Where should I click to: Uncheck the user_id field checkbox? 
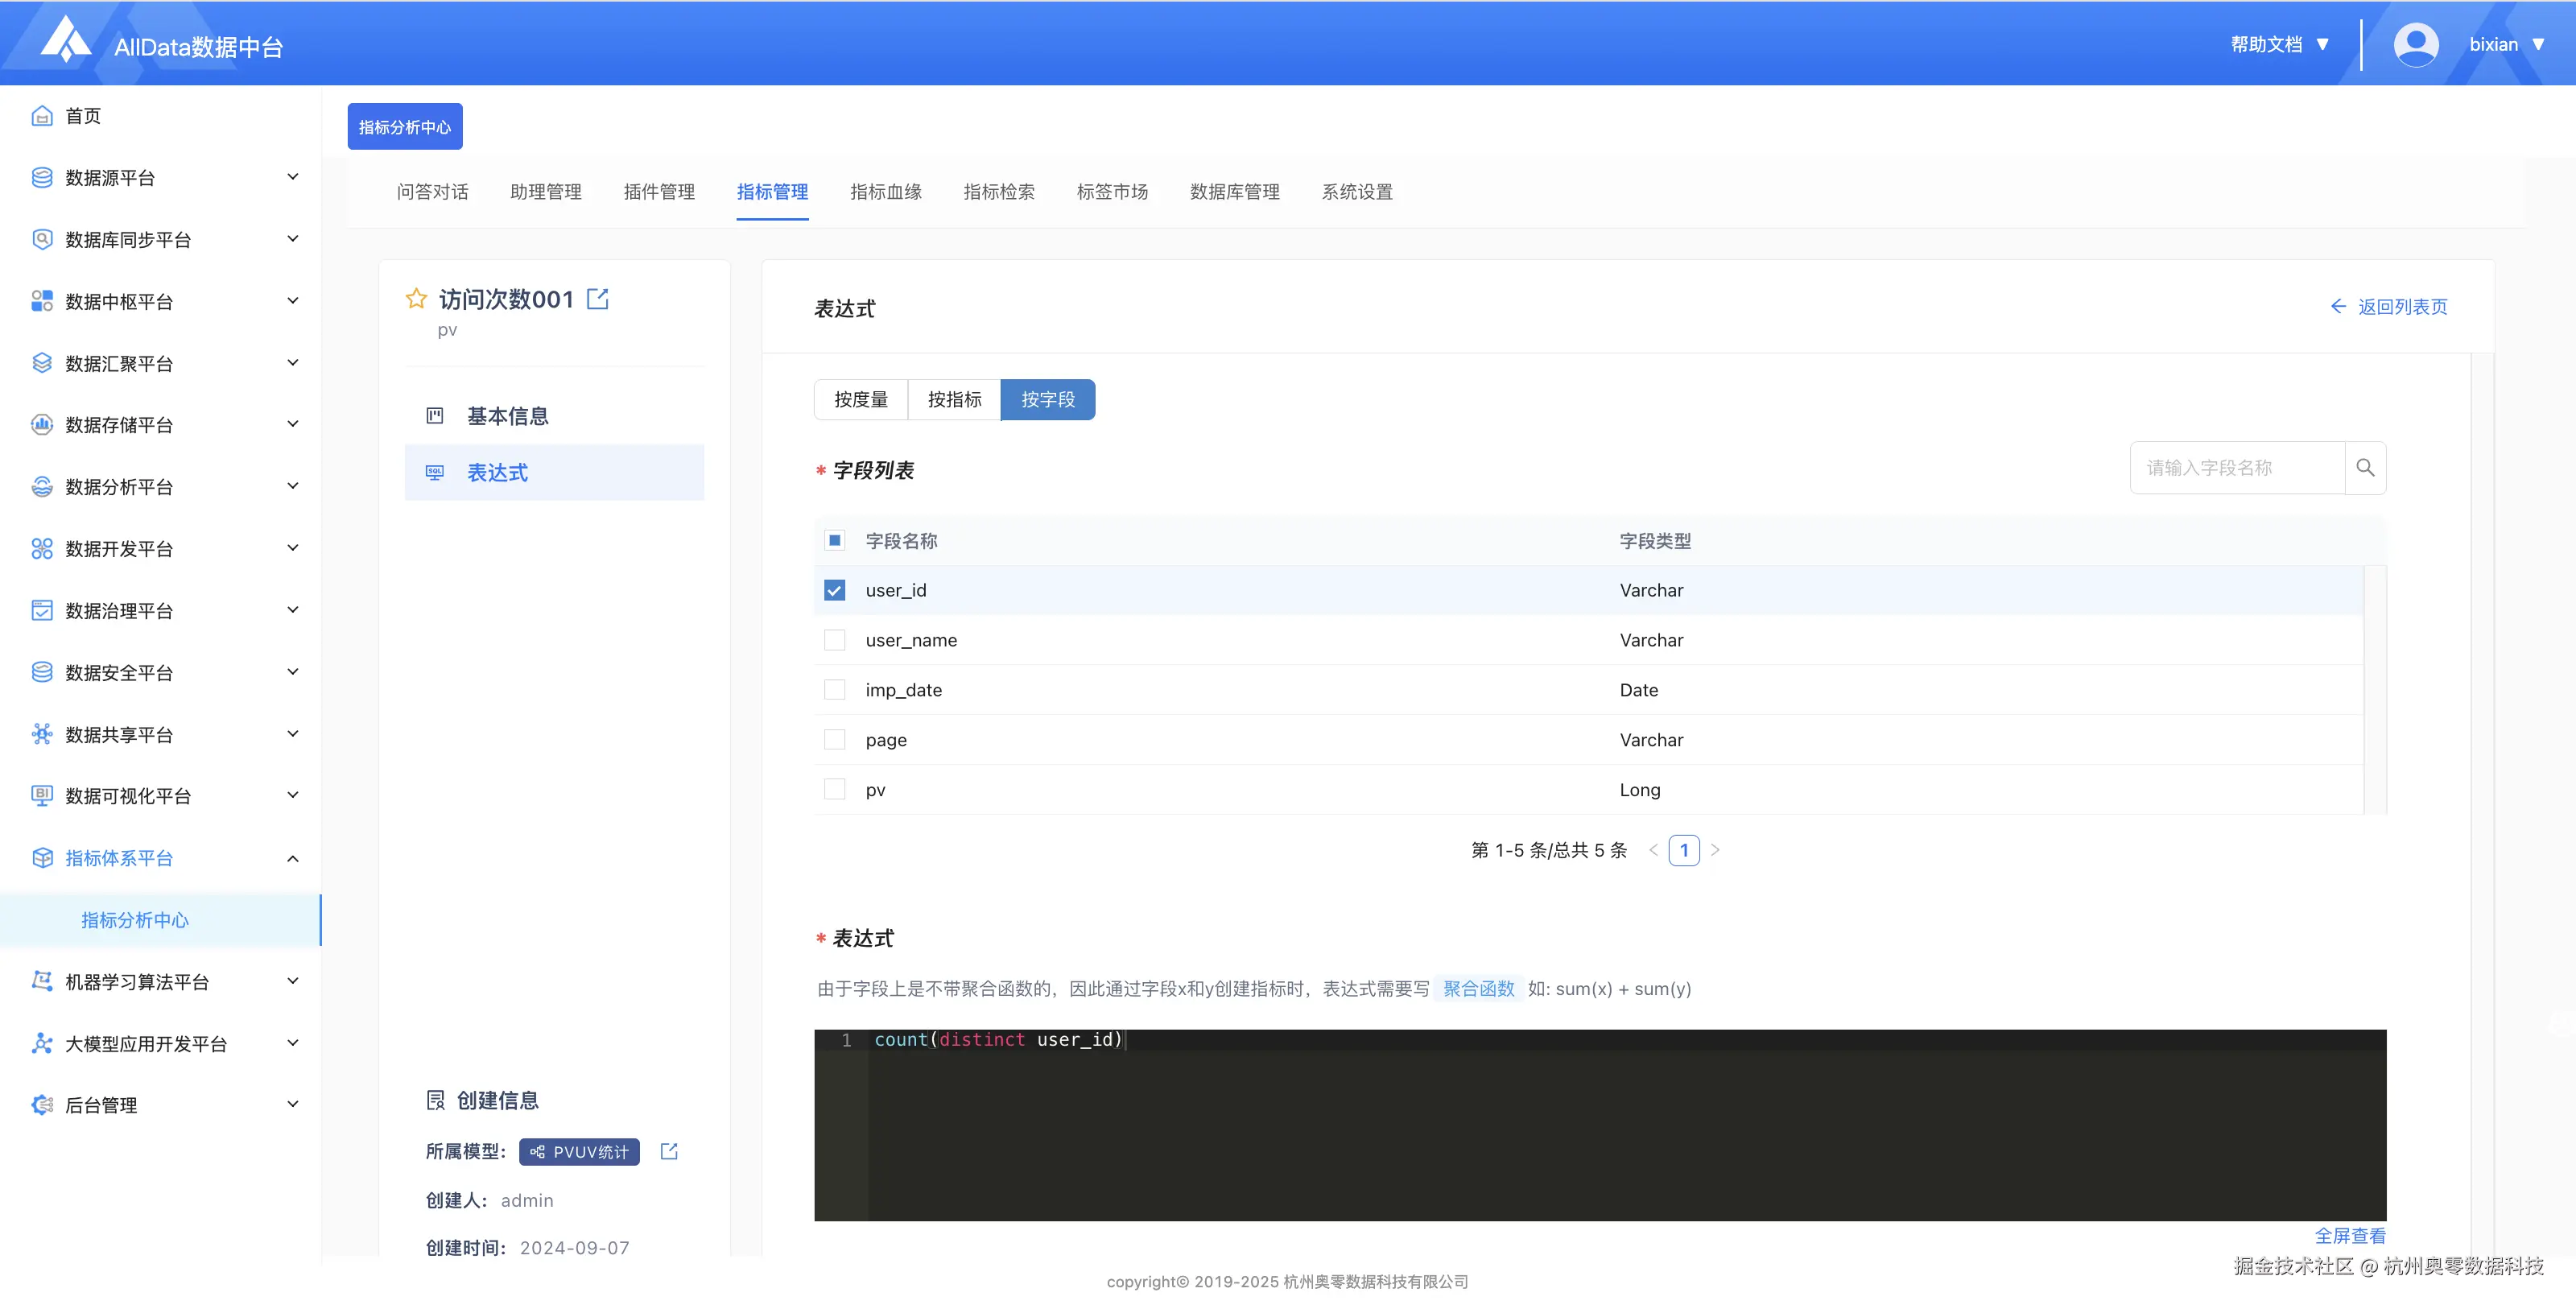tap(834, 591)
